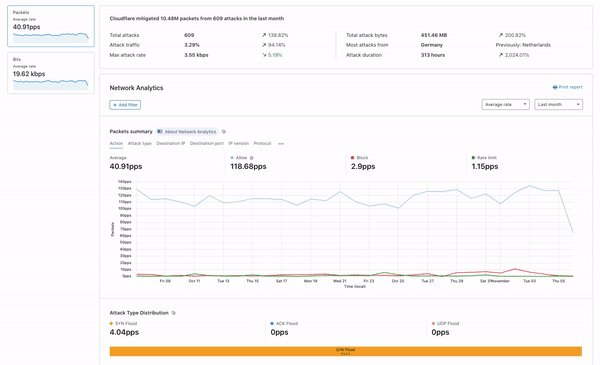Click the 451.46 MB total attack bytes
The height and width of the screenshot is (365, 600).
point(434,35)
